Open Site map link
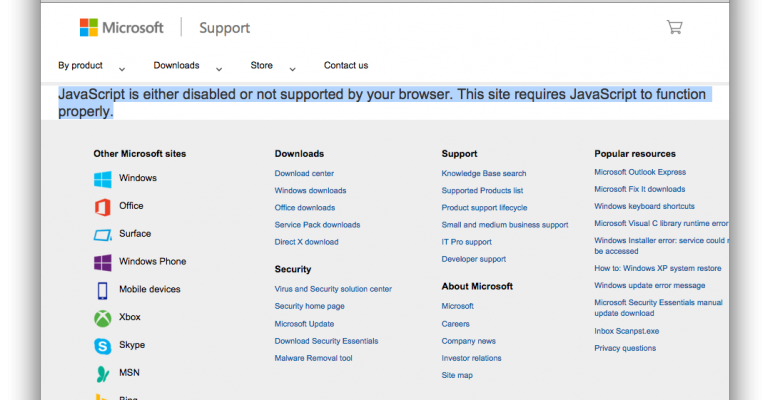 457,375
